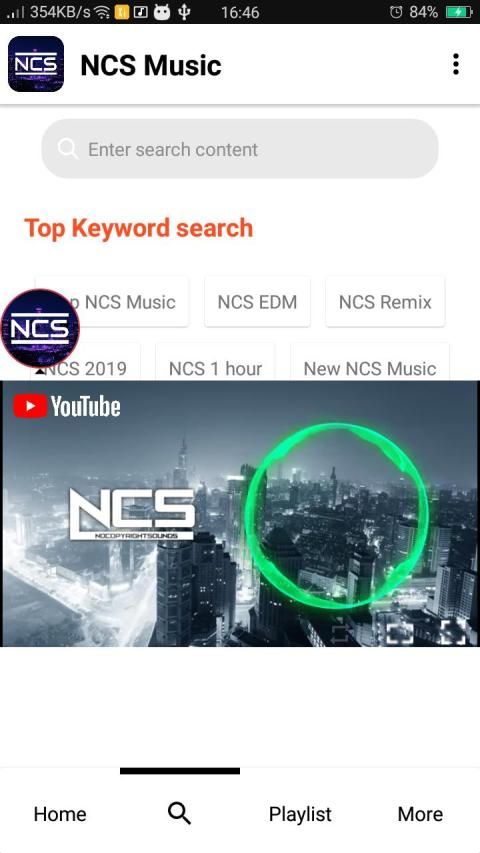Tap the fullscreen icon at video corner
Viewport: 480px width, 853px height.
point(453,633)
